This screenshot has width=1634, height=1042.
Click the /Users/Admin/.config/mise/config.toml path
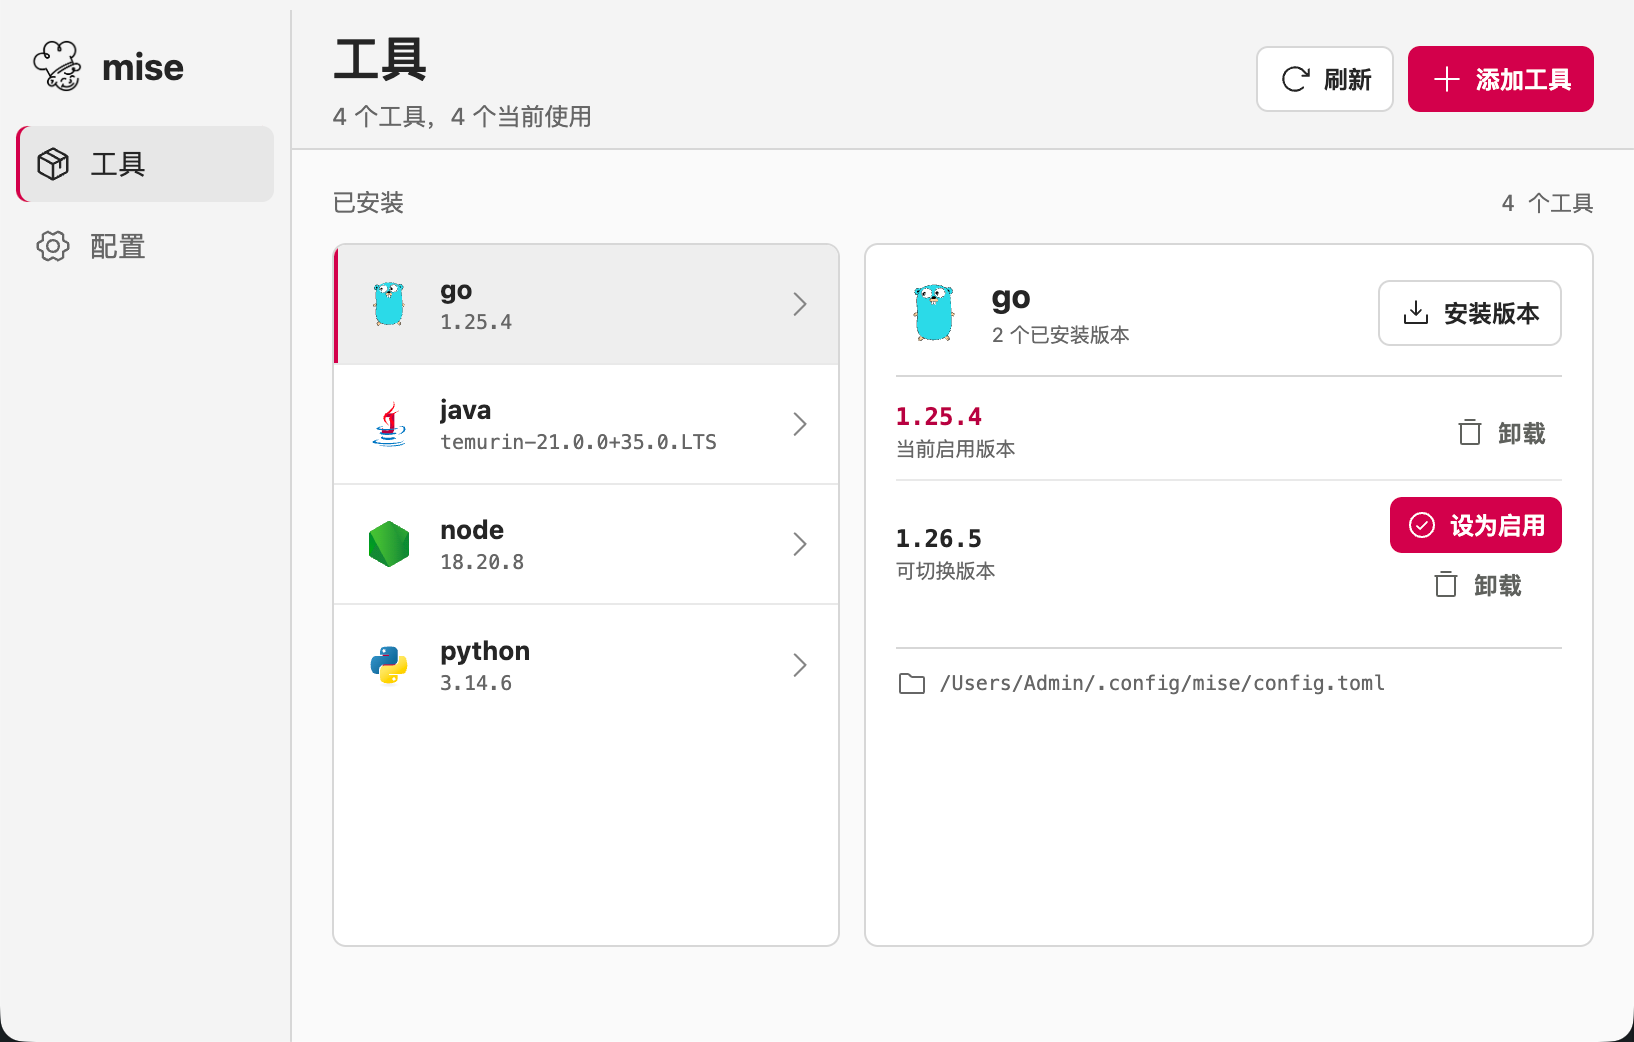(x=1162, y=683)
